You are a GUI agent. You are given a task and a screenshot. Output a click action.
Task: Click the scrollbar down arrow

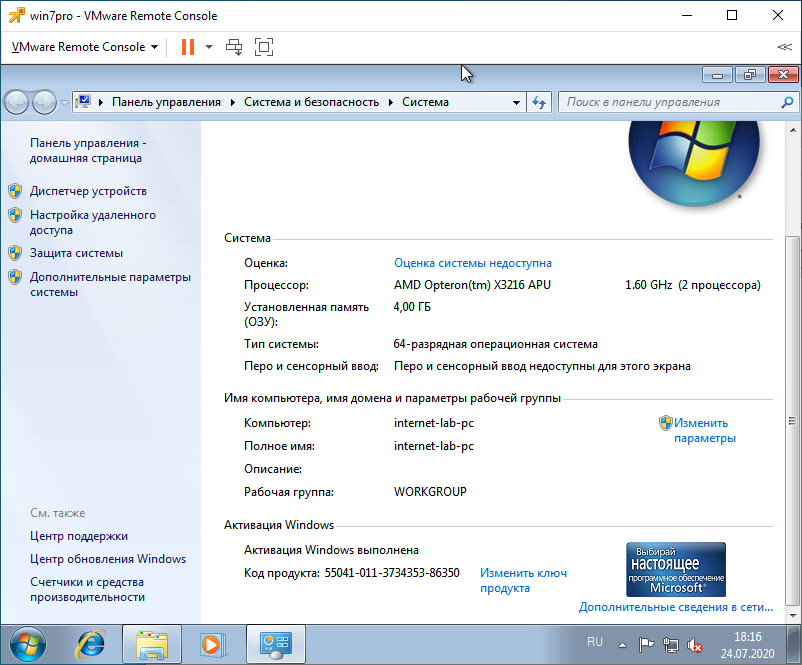[x=793, y=615]
